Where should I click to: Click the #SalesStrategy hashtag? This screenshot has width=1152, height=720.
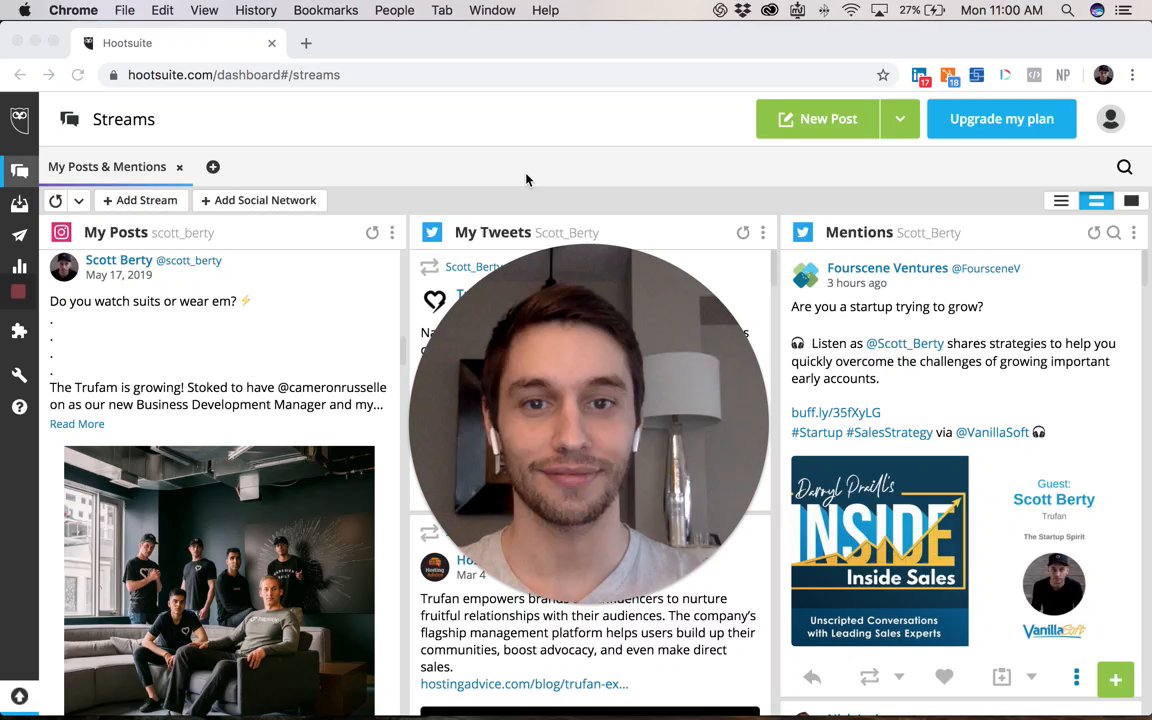pyautogui.click(x=889, y=433)
